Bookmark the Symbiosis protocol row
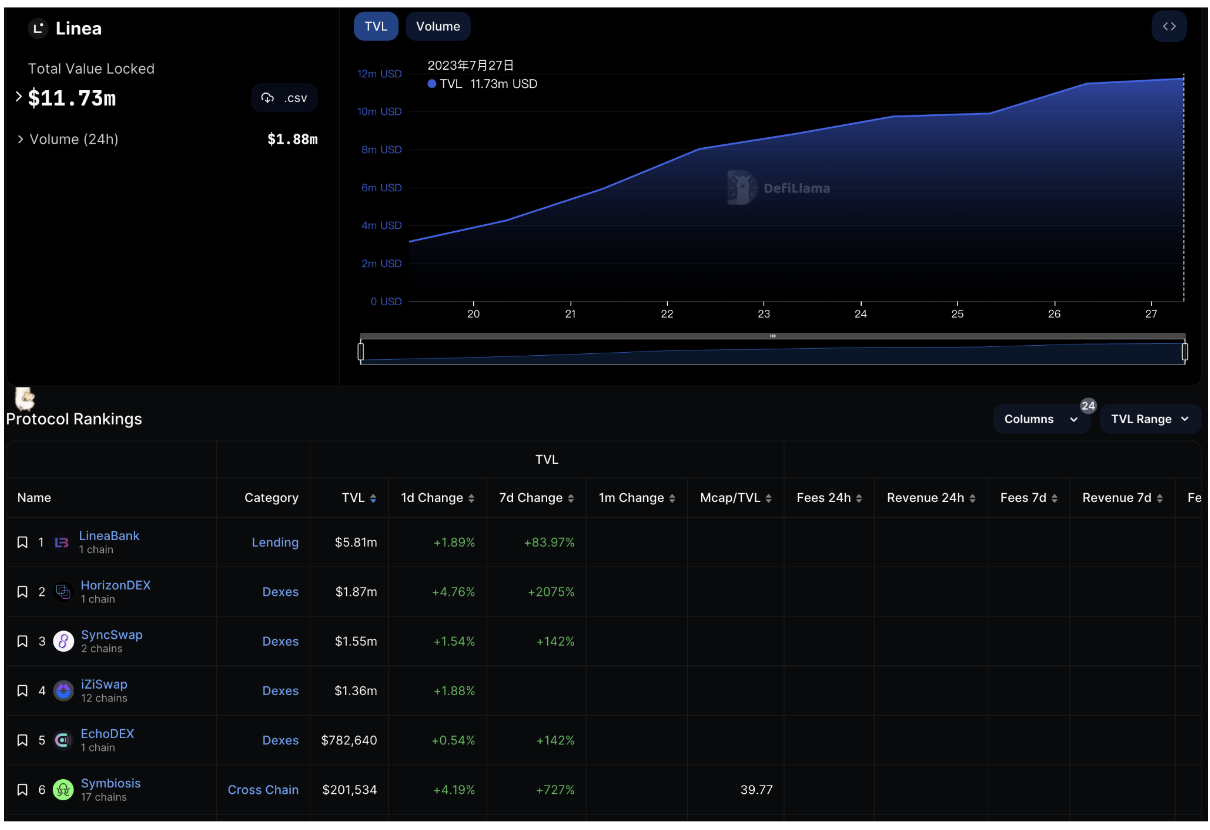This screenshot has height=830, width=1210. coord(22,790)
